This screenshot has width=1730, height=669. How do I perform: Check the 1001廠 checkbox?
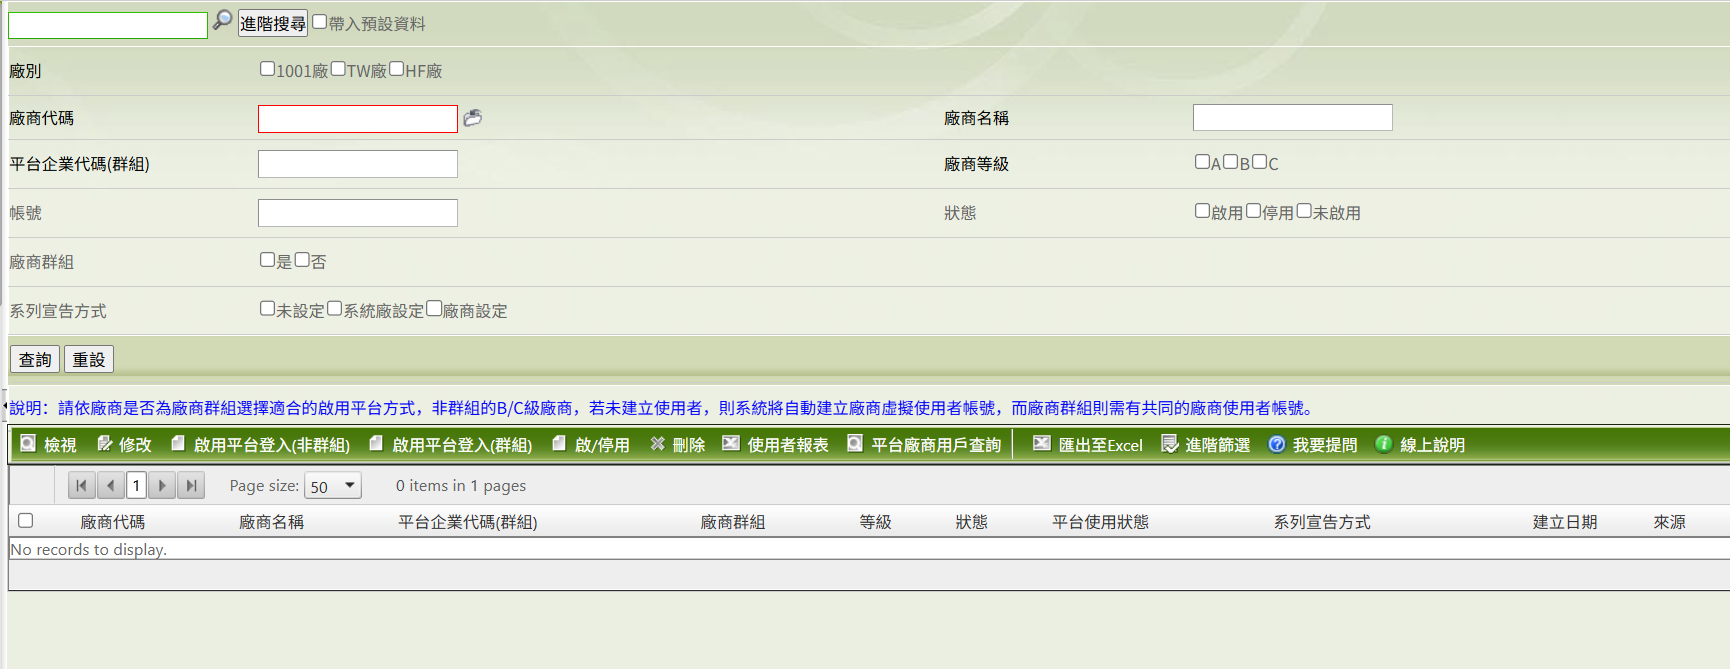(267, 69)
